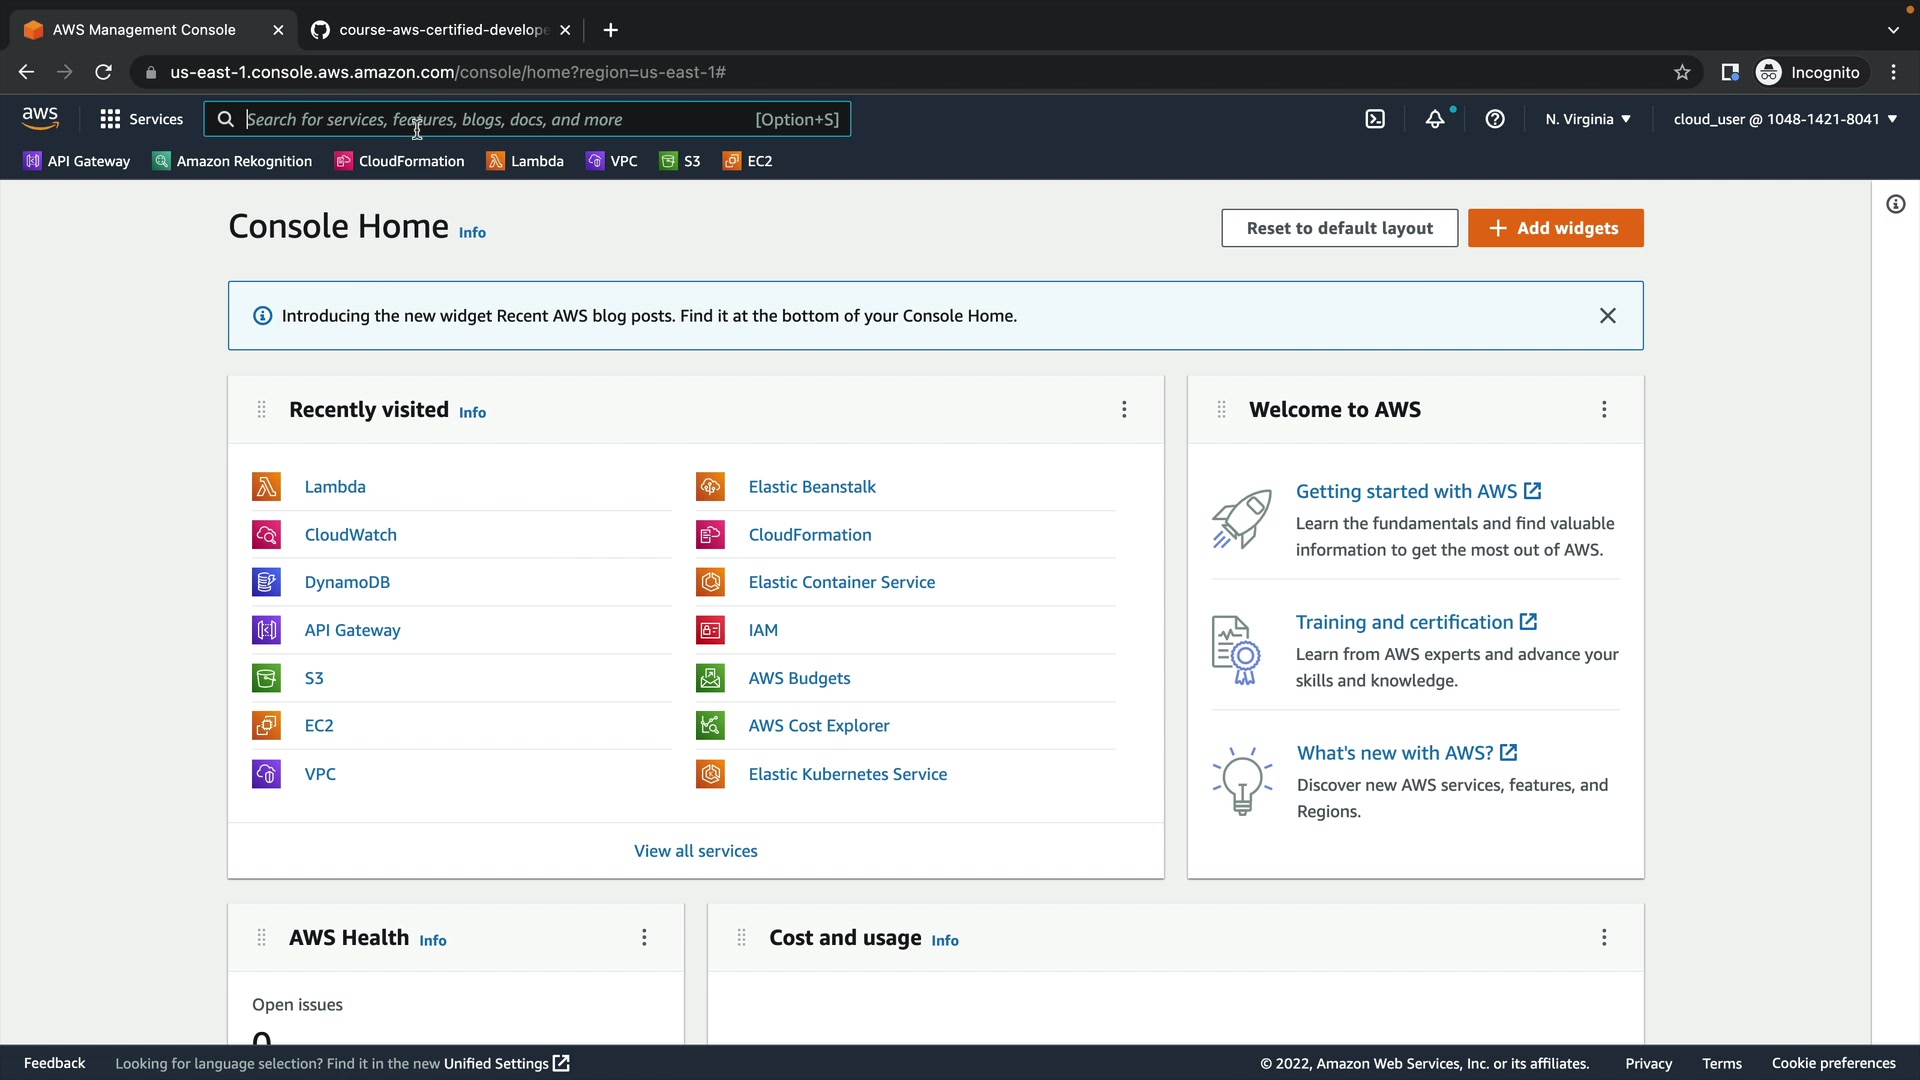Open Recently visited widget options menu
Screen dimensions: 1920x1080
click(1124, 409)
